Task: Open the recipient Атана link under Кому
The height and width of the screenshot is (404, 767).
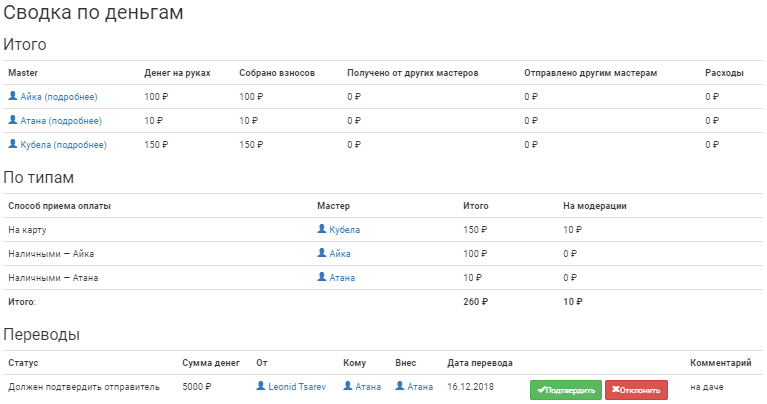Action: click(368, 387)
